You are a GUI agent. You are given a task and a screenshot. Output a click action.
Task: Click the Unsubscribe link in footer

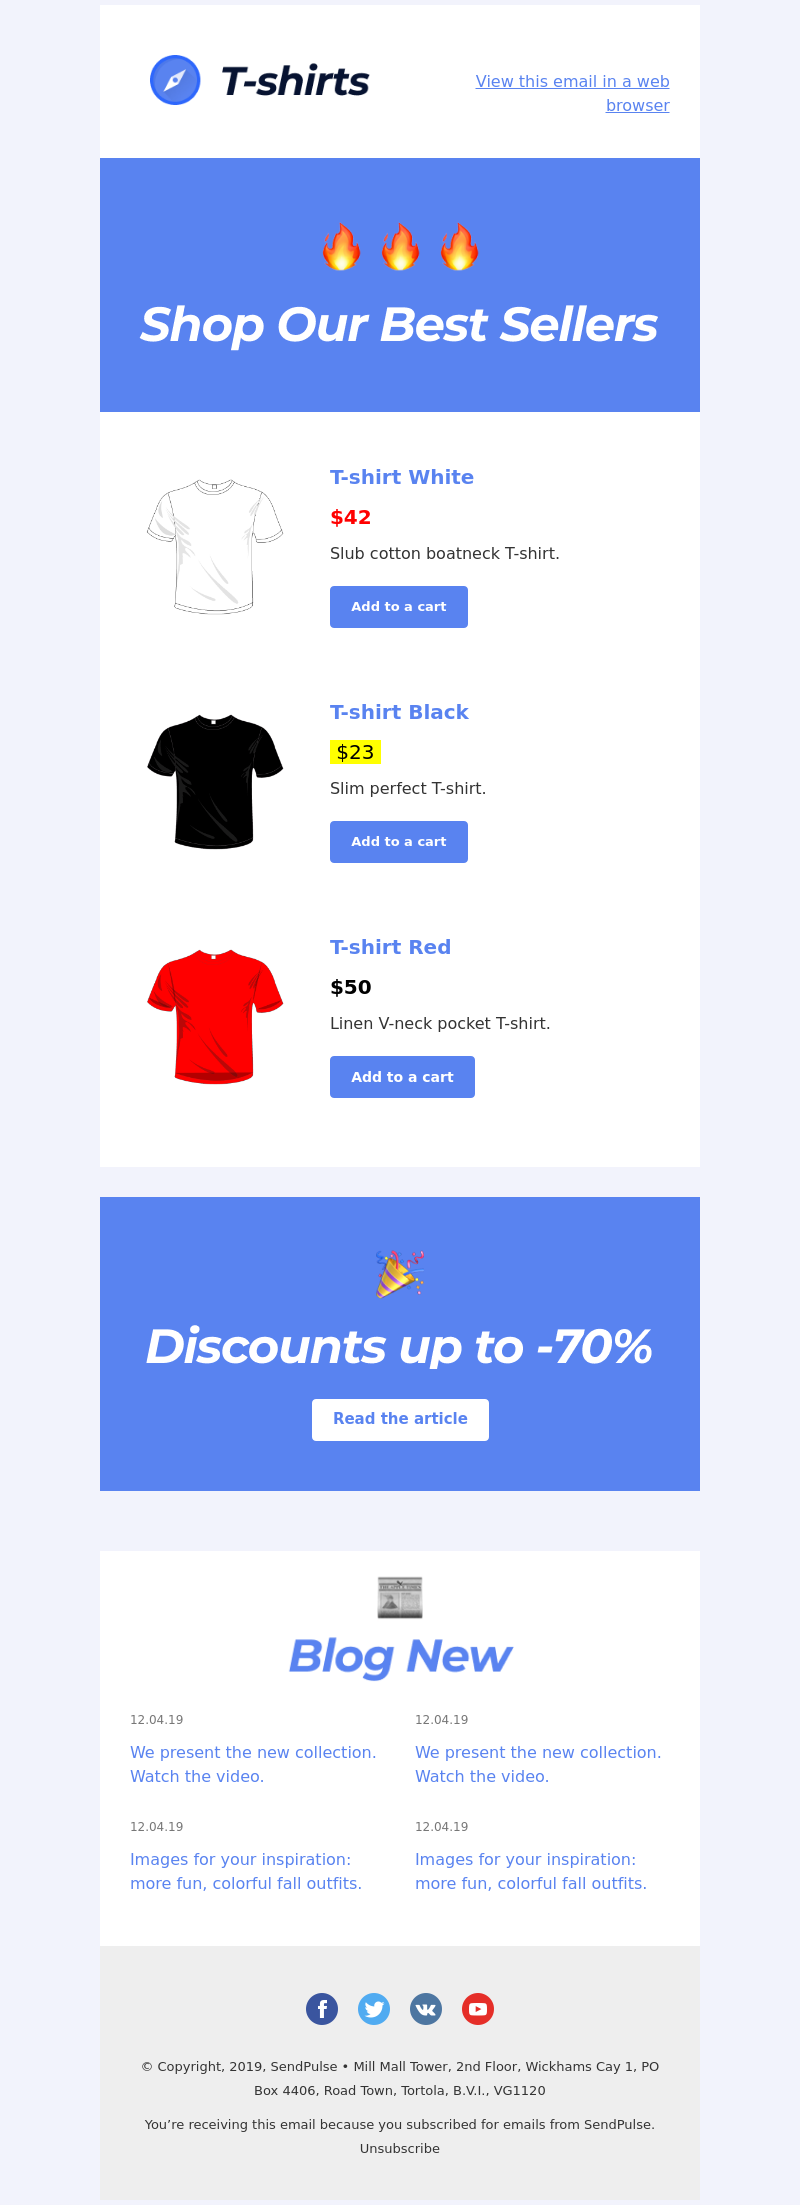pyautogui.click(x=400, y=2148)
